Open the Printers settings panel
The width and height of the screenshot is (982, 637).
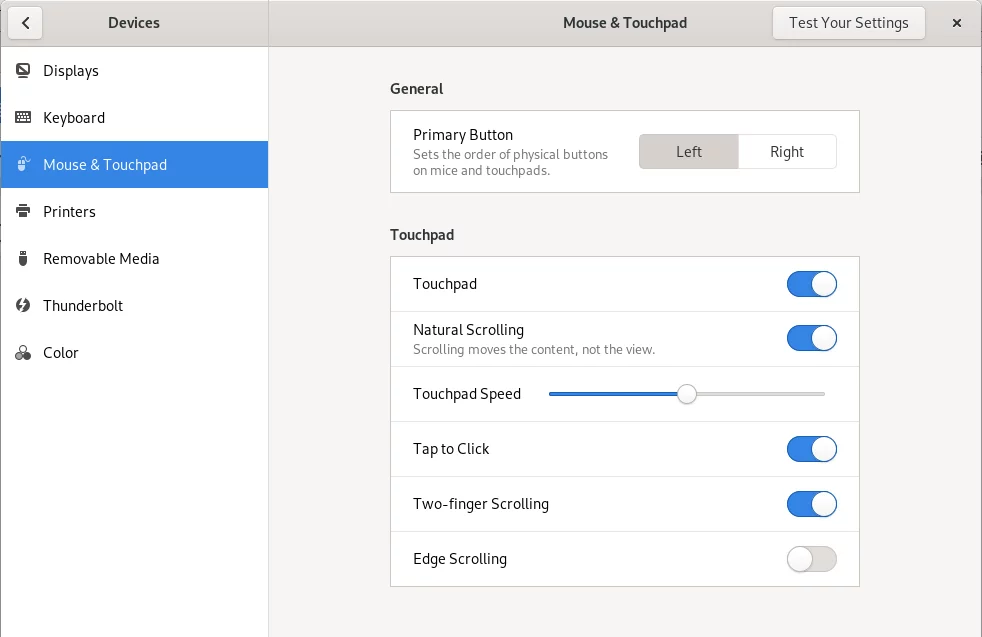(x=135, y=212)
